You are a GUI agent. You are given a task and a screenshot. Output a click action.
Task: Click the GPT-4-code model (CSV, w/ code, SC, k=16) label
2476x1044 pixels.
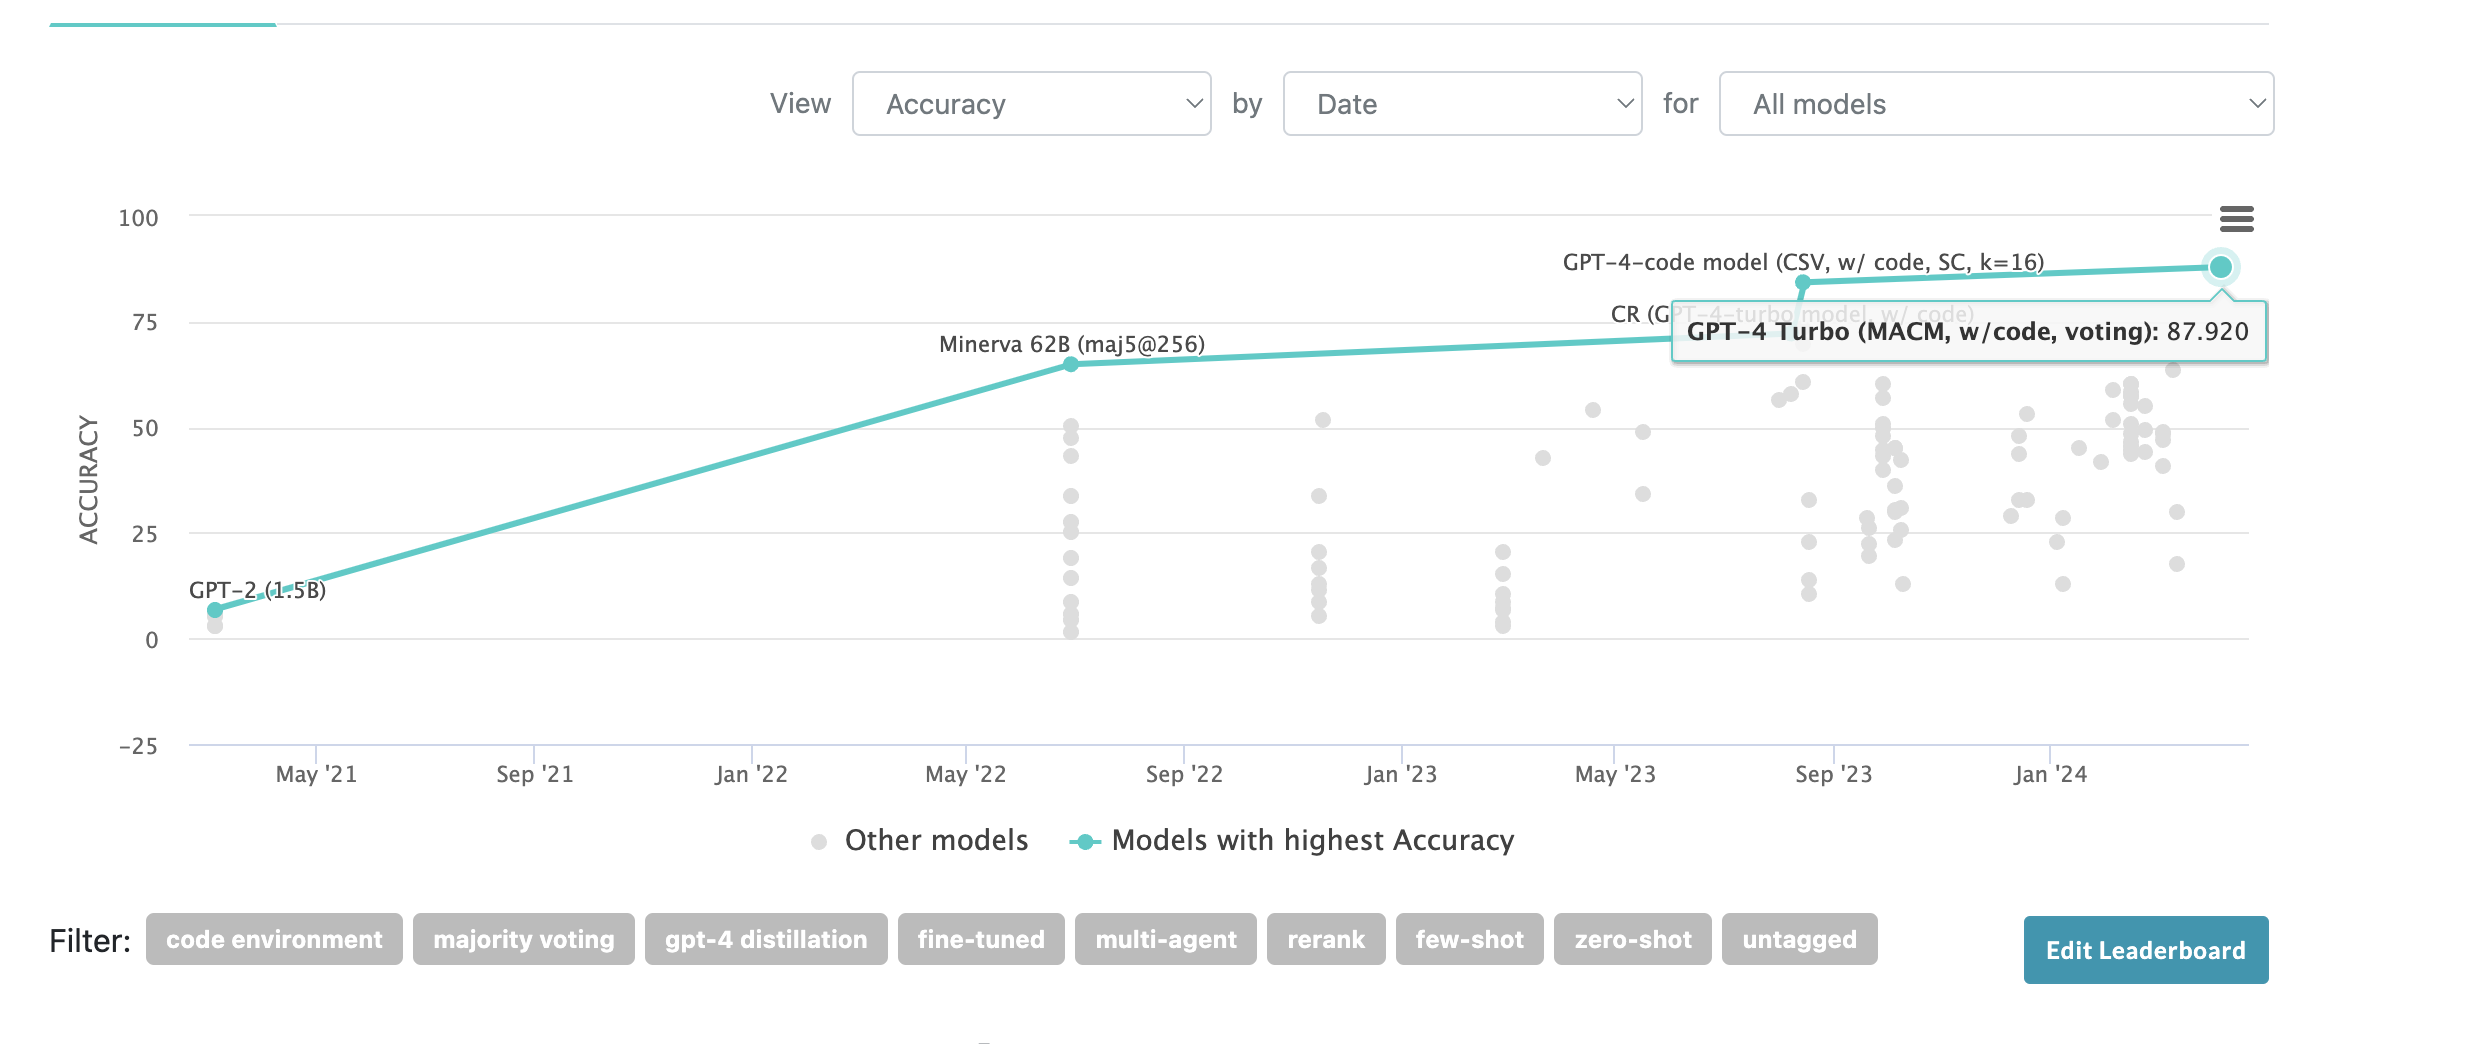pyautogui.click(x=1803, y=262)
